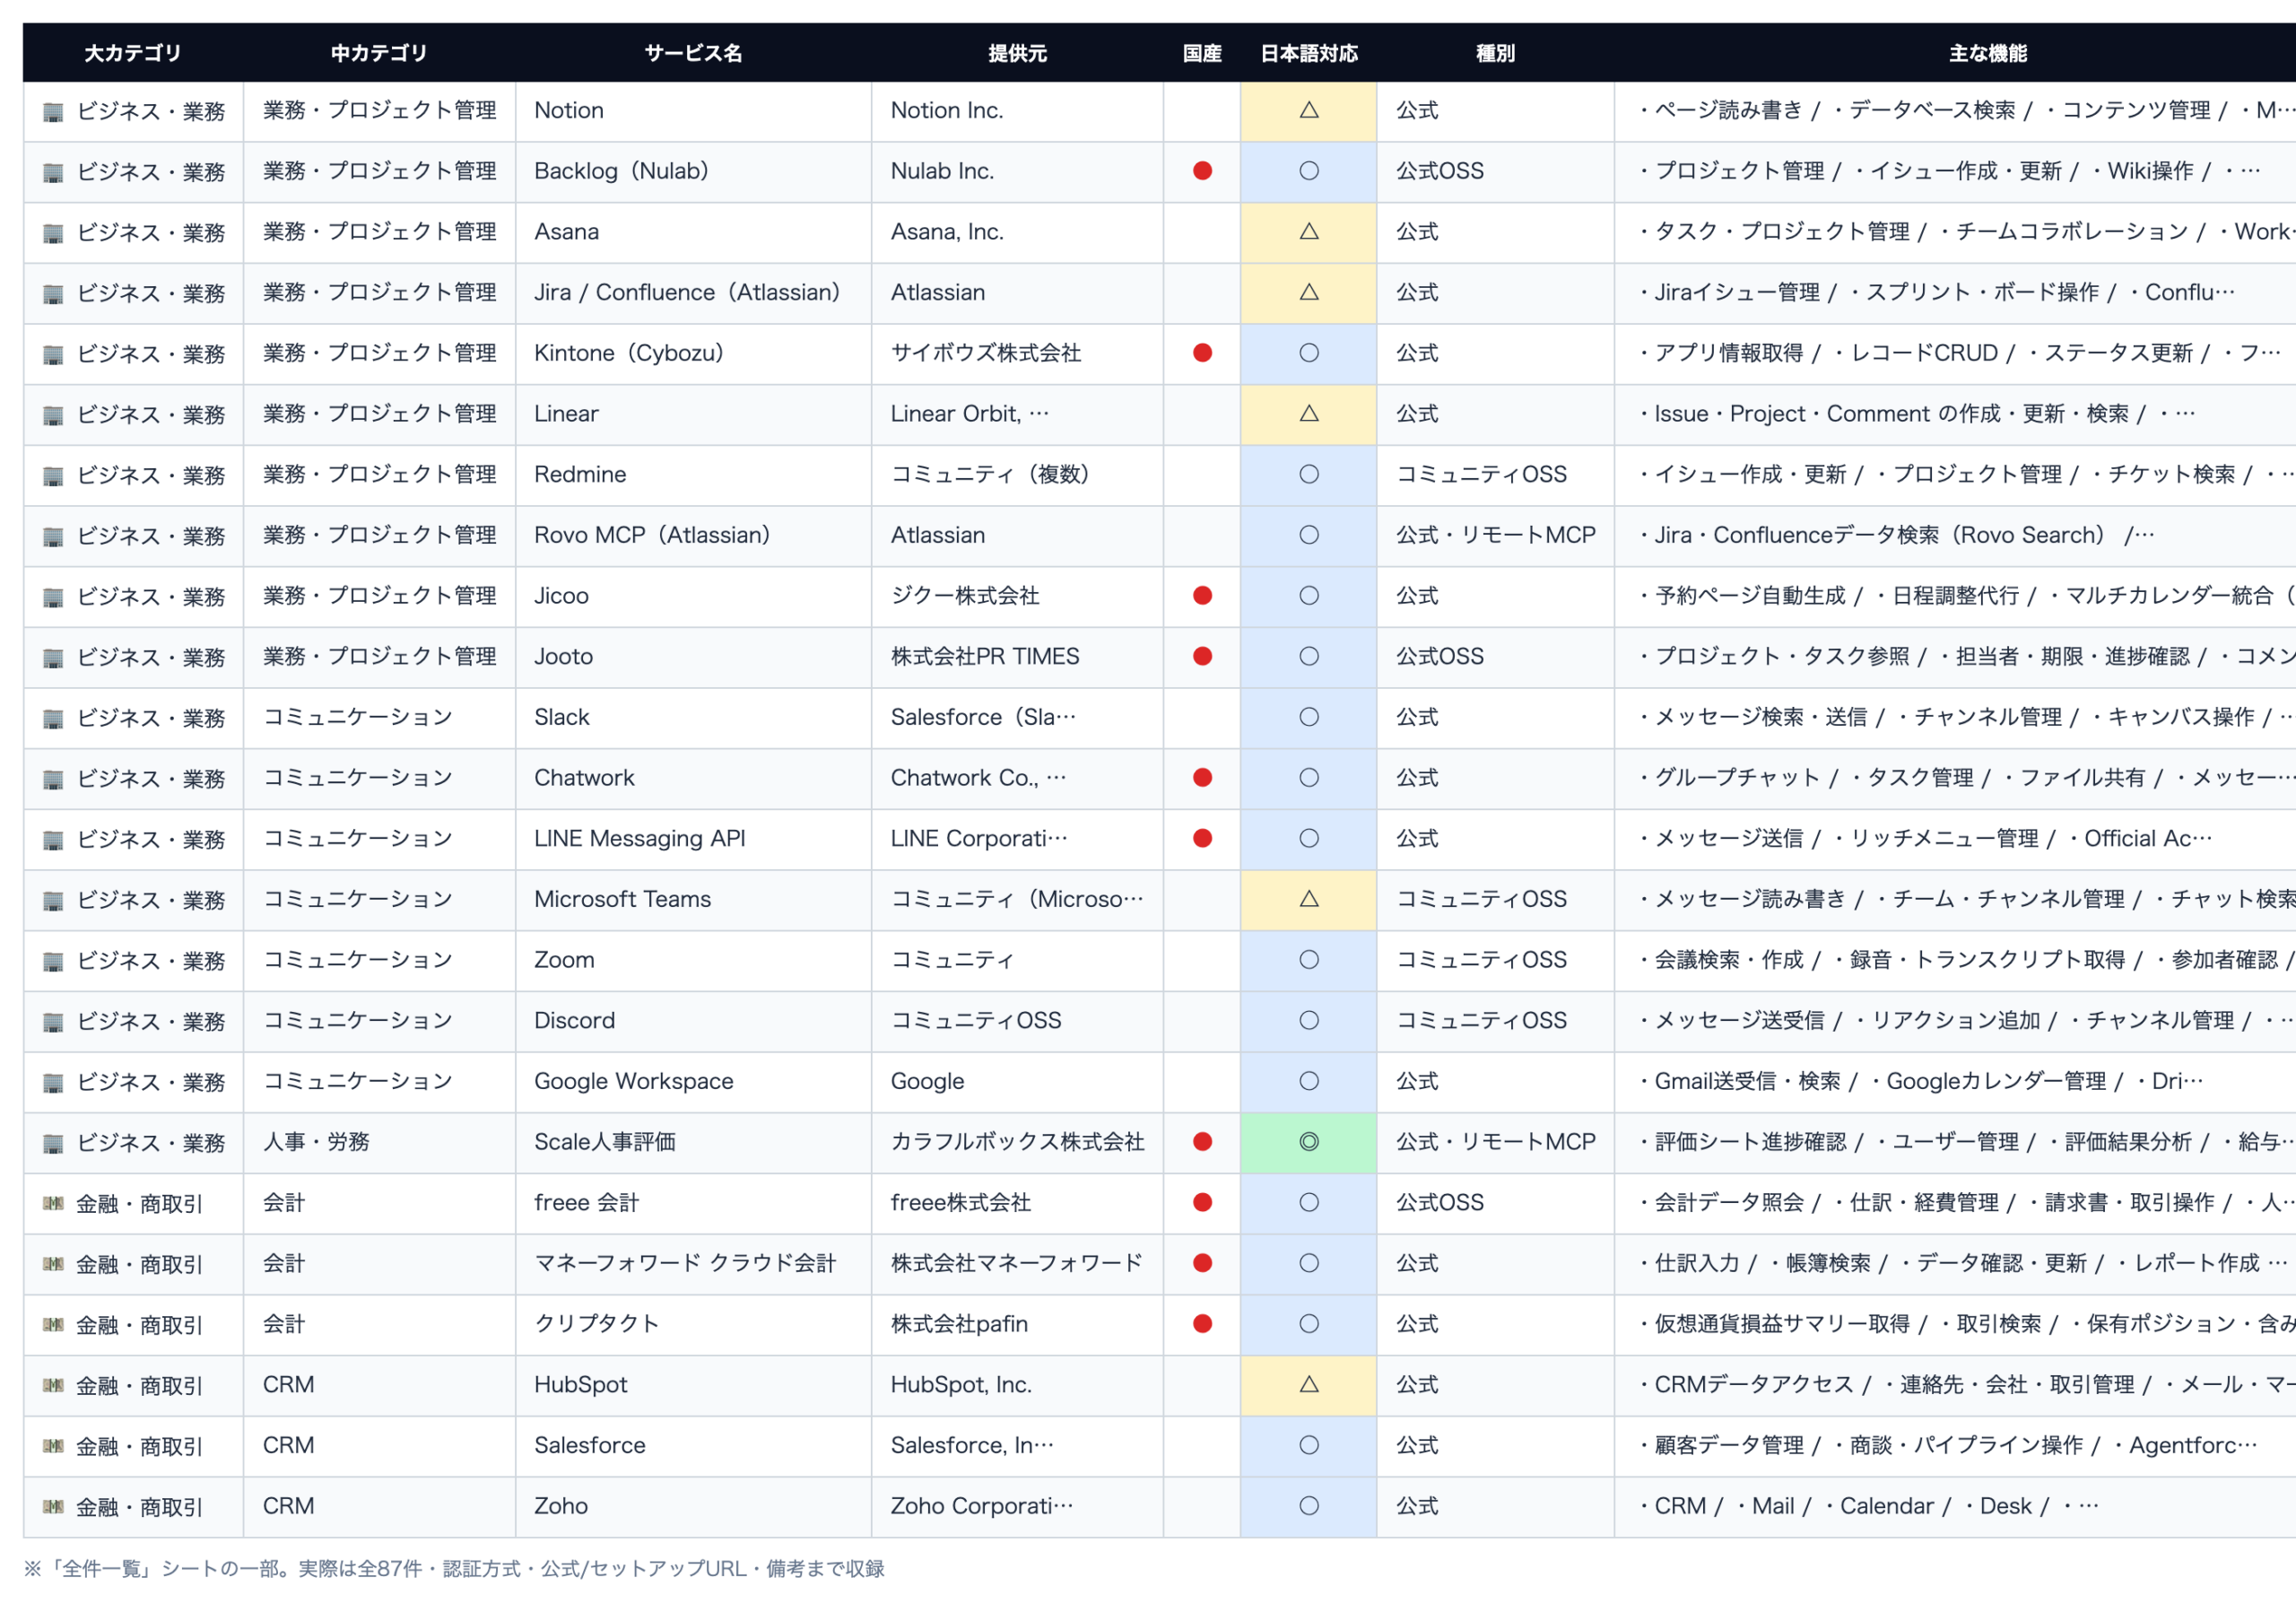Click コミュニティOSS type in the Zoom row
Image resolution: width=2296 pixels, height=1604 pixels.
point(1481,960)
